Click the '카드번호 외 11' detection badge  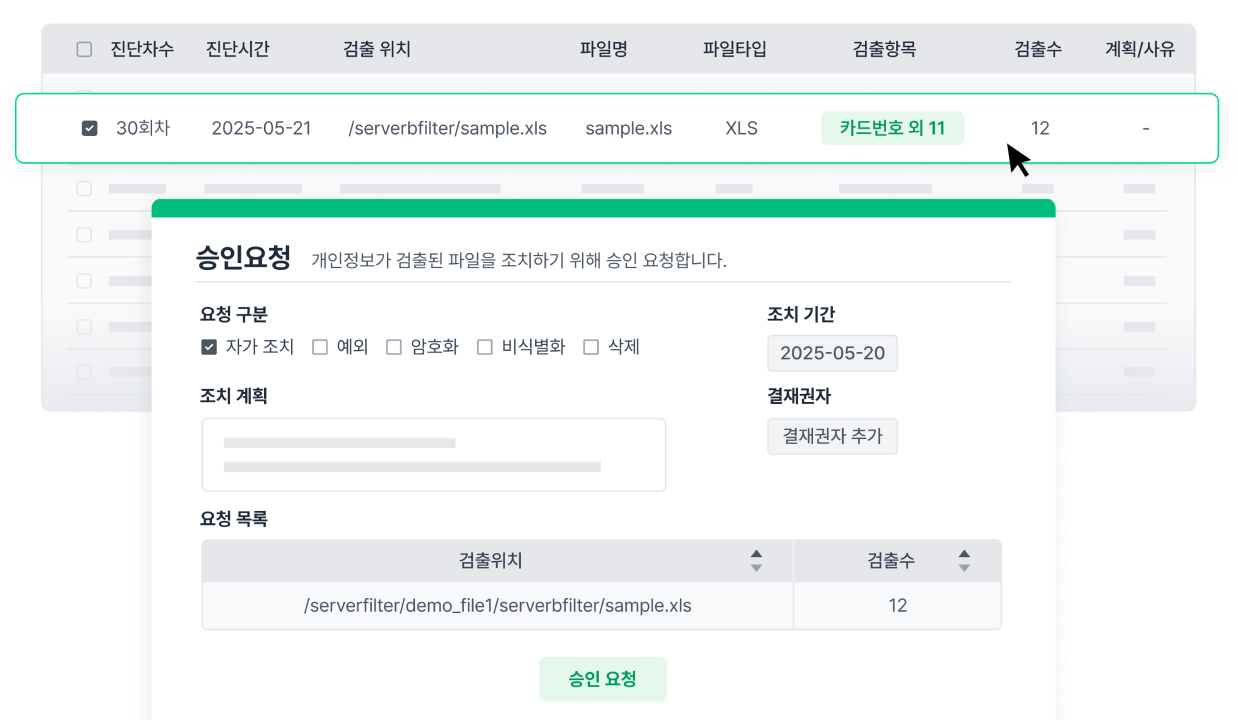tap(892, 128)
